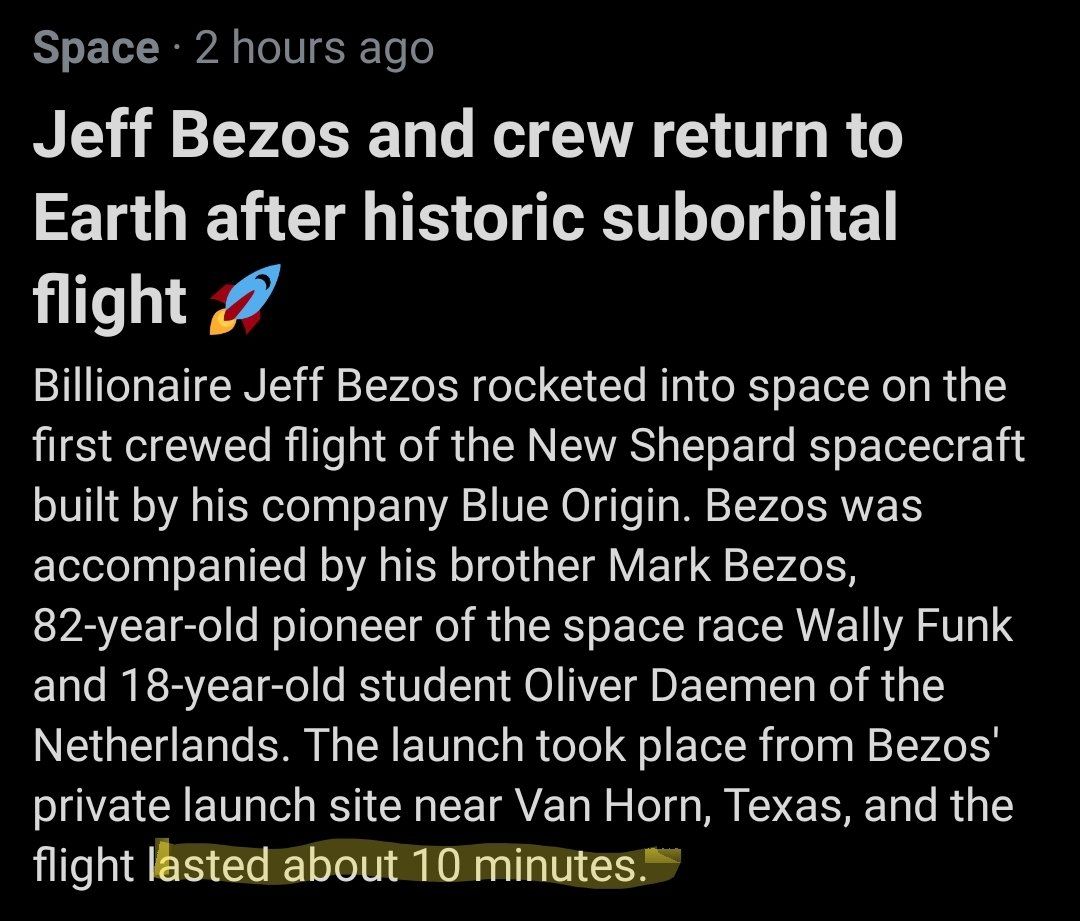Click the name "Wally Funk"

pyautogui.click(x=904, y=626)
